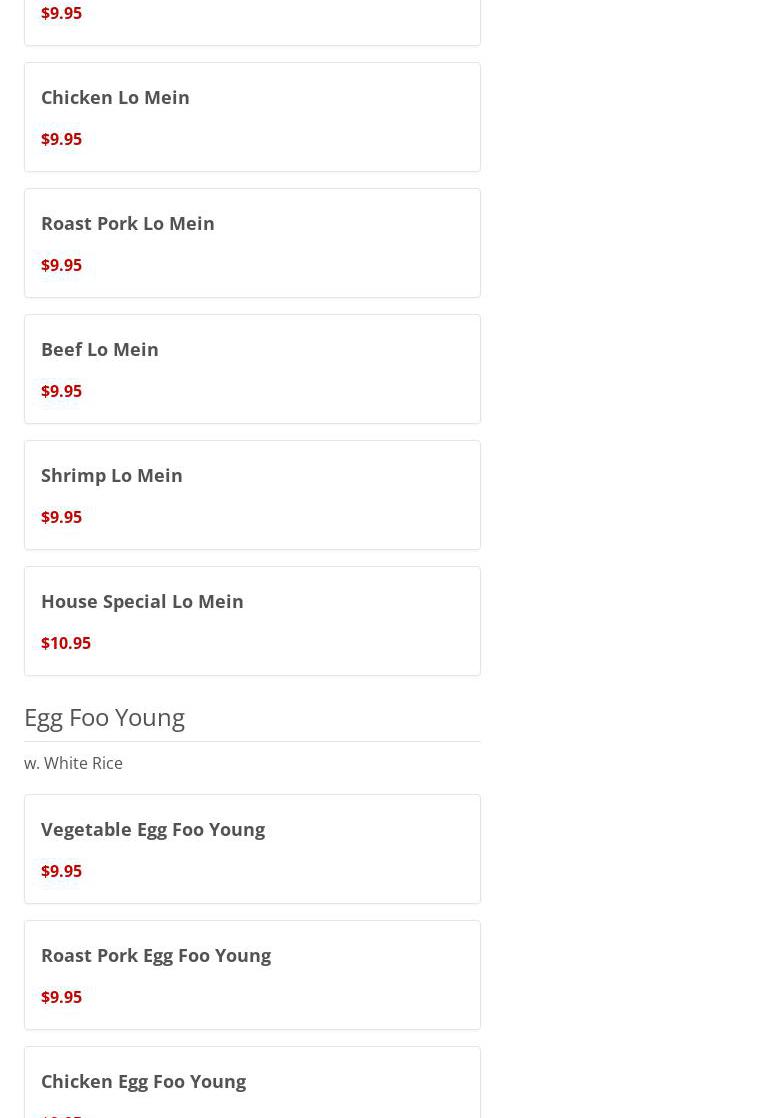The width and height of the screenshot is (770, 1118).
Task: Click the $9.95 price under Beef Lo Mein
Action: [61, 391]
